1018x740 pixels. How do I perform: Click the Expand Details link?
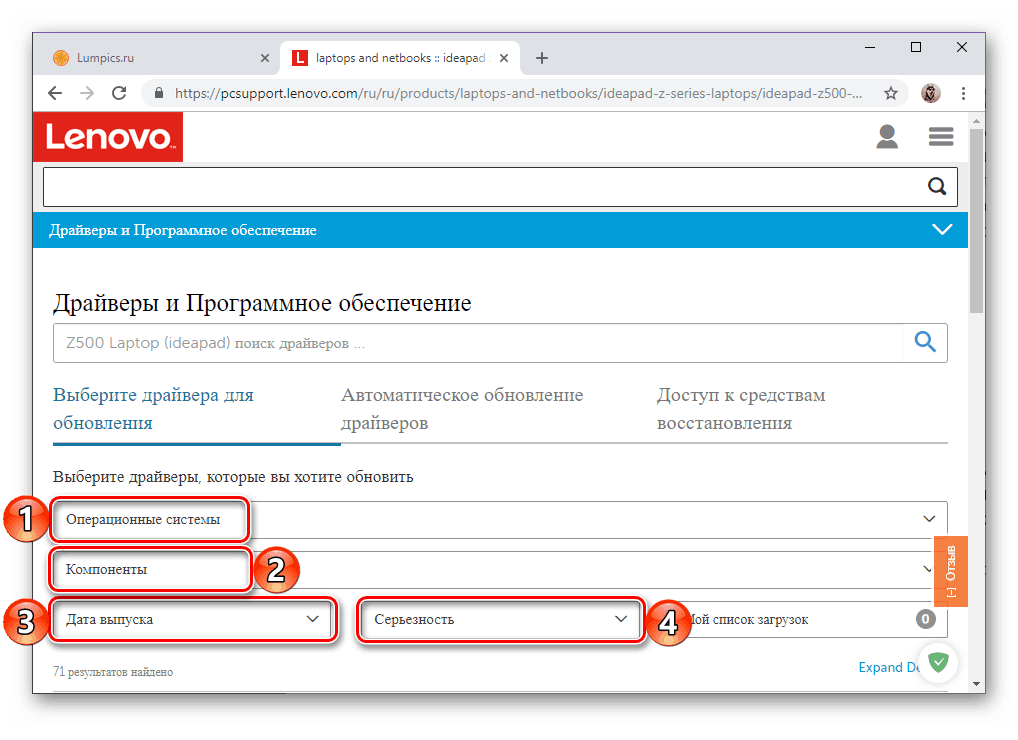tap(887, 667)
